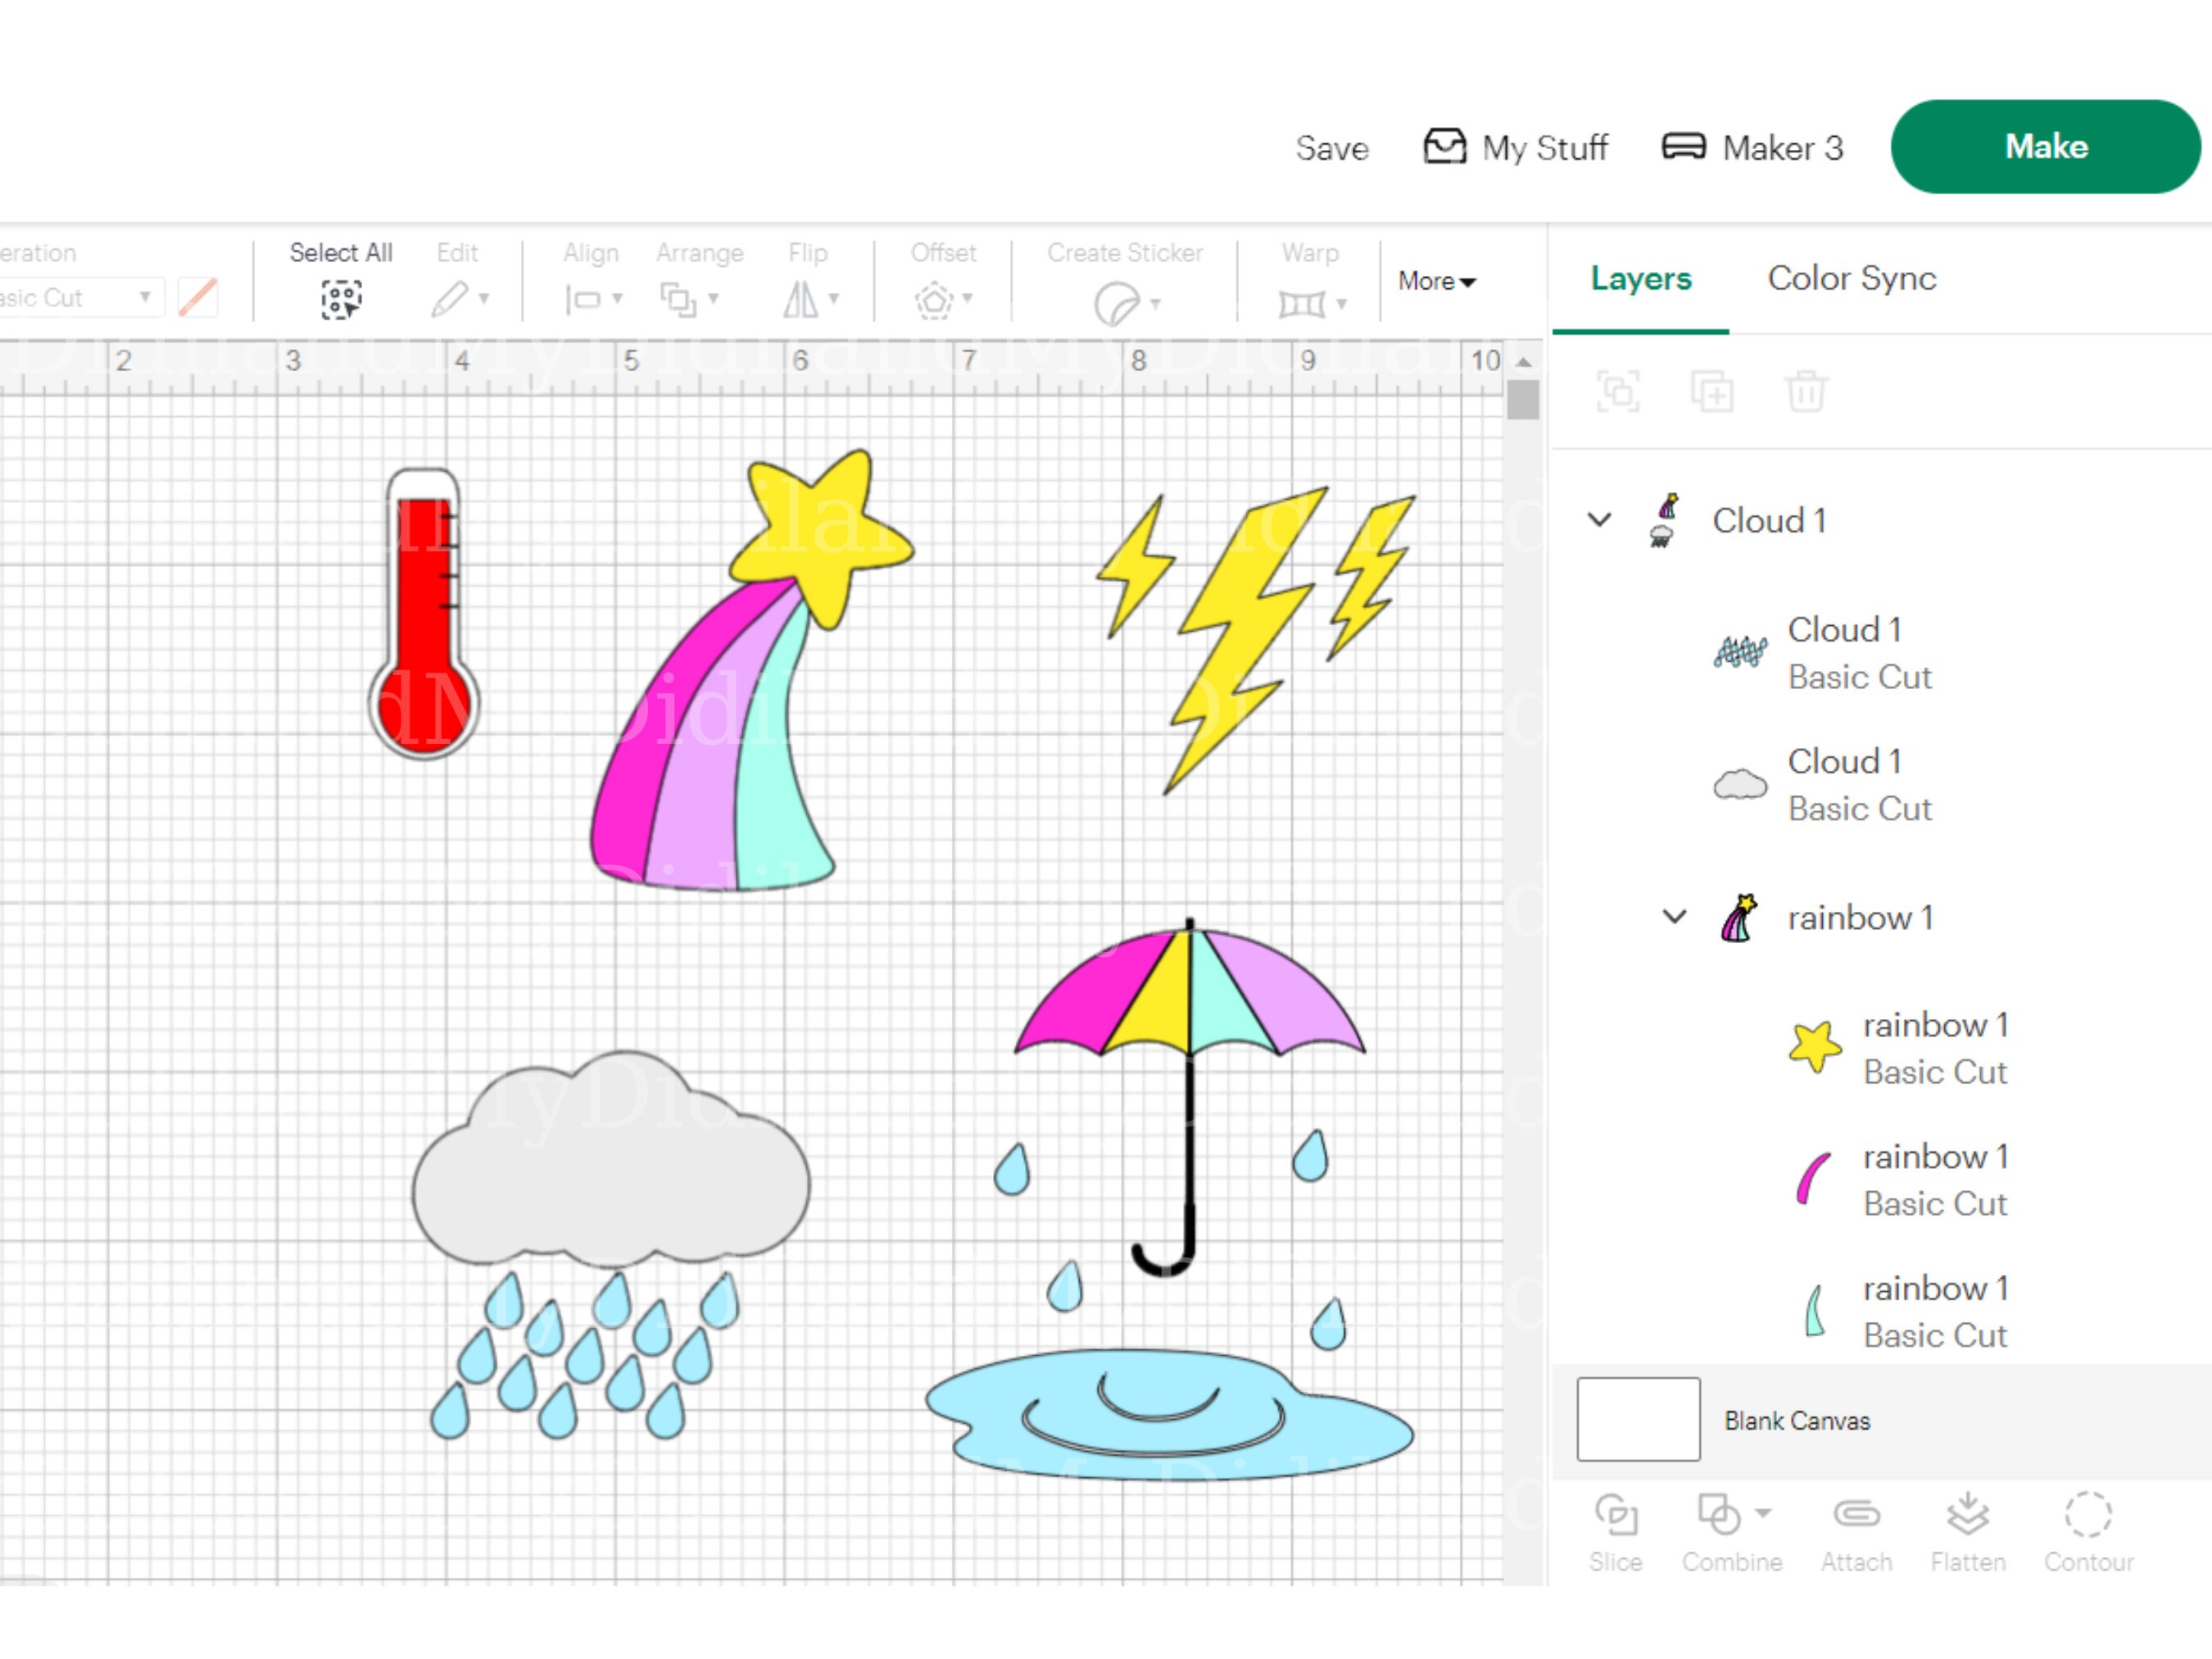This screenshot has width=2212, height=1659.
Task: Collapse the rainbow 1 layer group
Action: click(x=1673, y=916)
